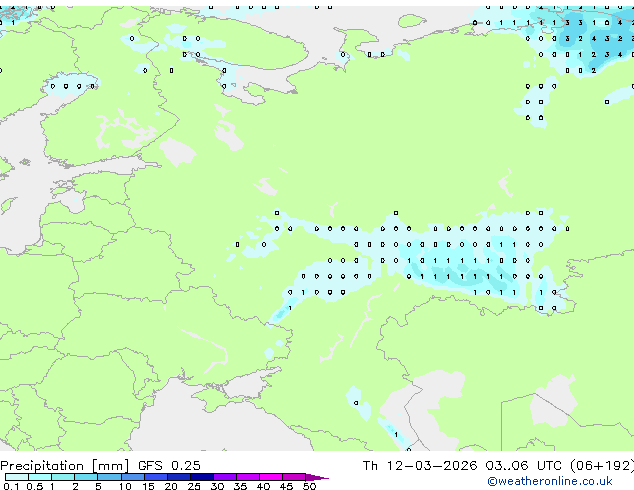Click the above-50 legend arrow tip
634x490 pixels.
pyautogui.click(x=317, y=478)
